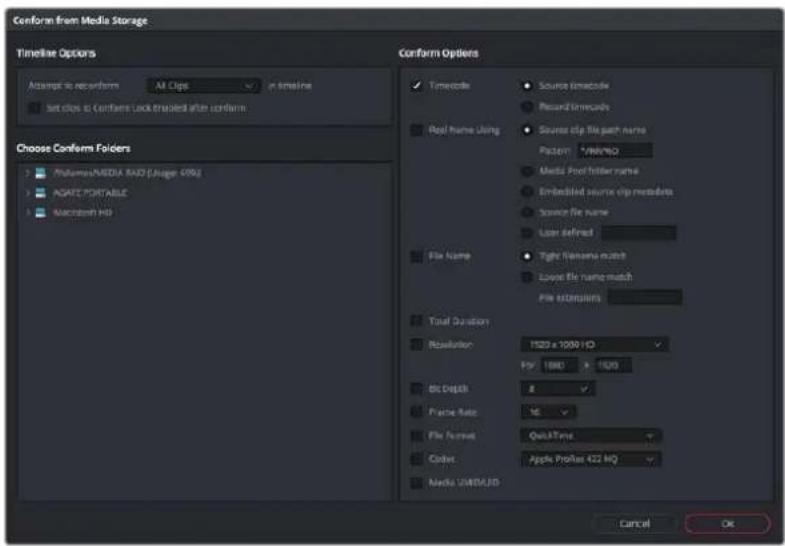Select the Source timecode radio button
785x546 pixels.
(x=527, y=86)
